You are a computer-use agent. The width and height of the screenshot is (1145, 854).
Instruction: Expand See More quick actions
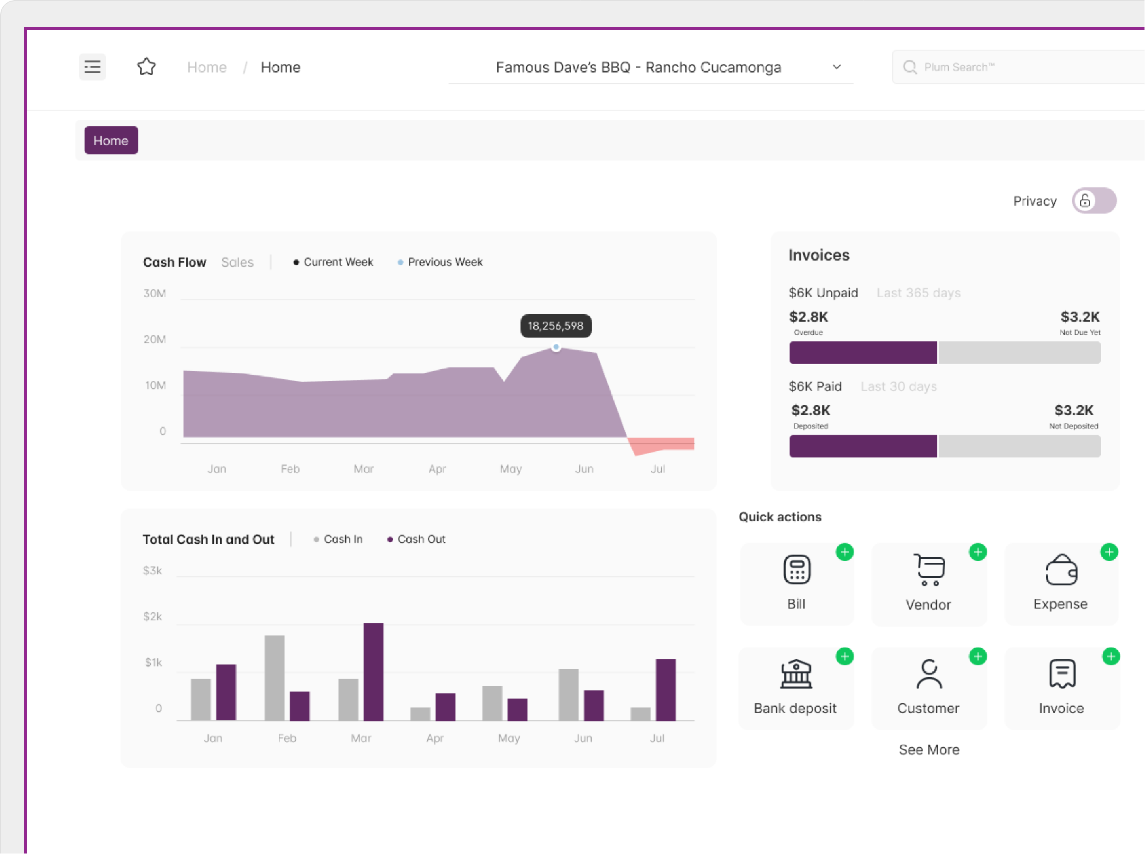click(929, 749)
